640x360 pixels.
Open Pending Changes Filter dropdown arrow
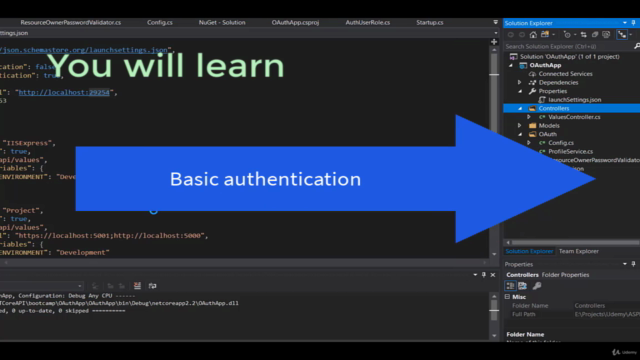tap(575, 35)
